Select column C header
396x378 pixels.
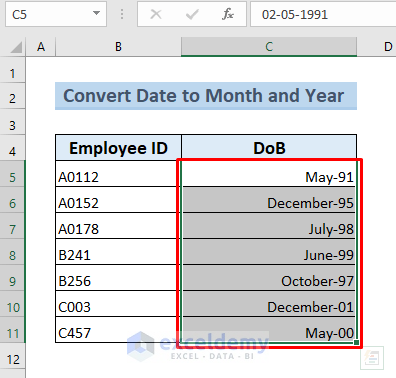(x=269, y=46)
